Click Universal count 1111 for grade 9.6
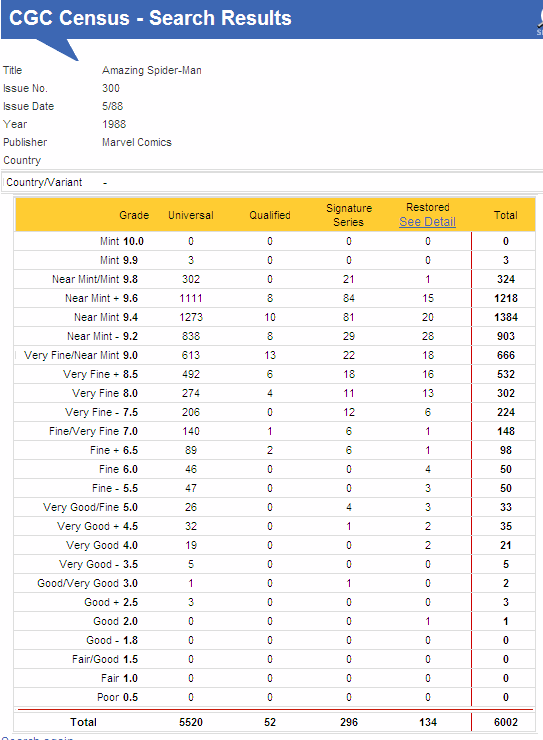Image resolution: width=543 pixels, height=740 pixels. pos(191,298)
